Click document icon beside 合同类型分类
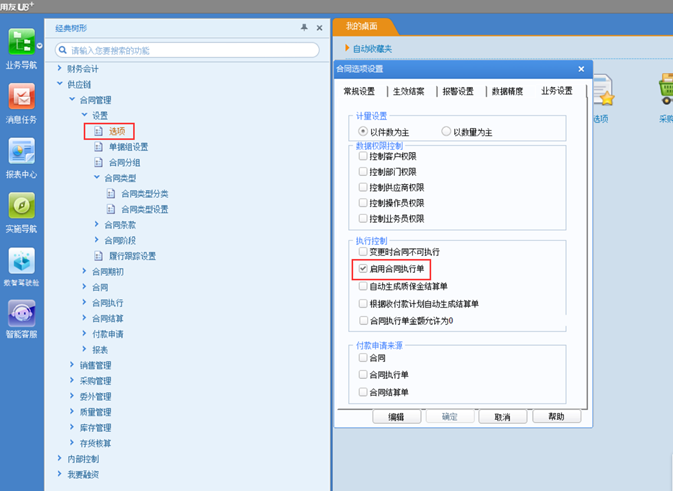Viewport: 673px width, 491px height. tap(111, 194)
